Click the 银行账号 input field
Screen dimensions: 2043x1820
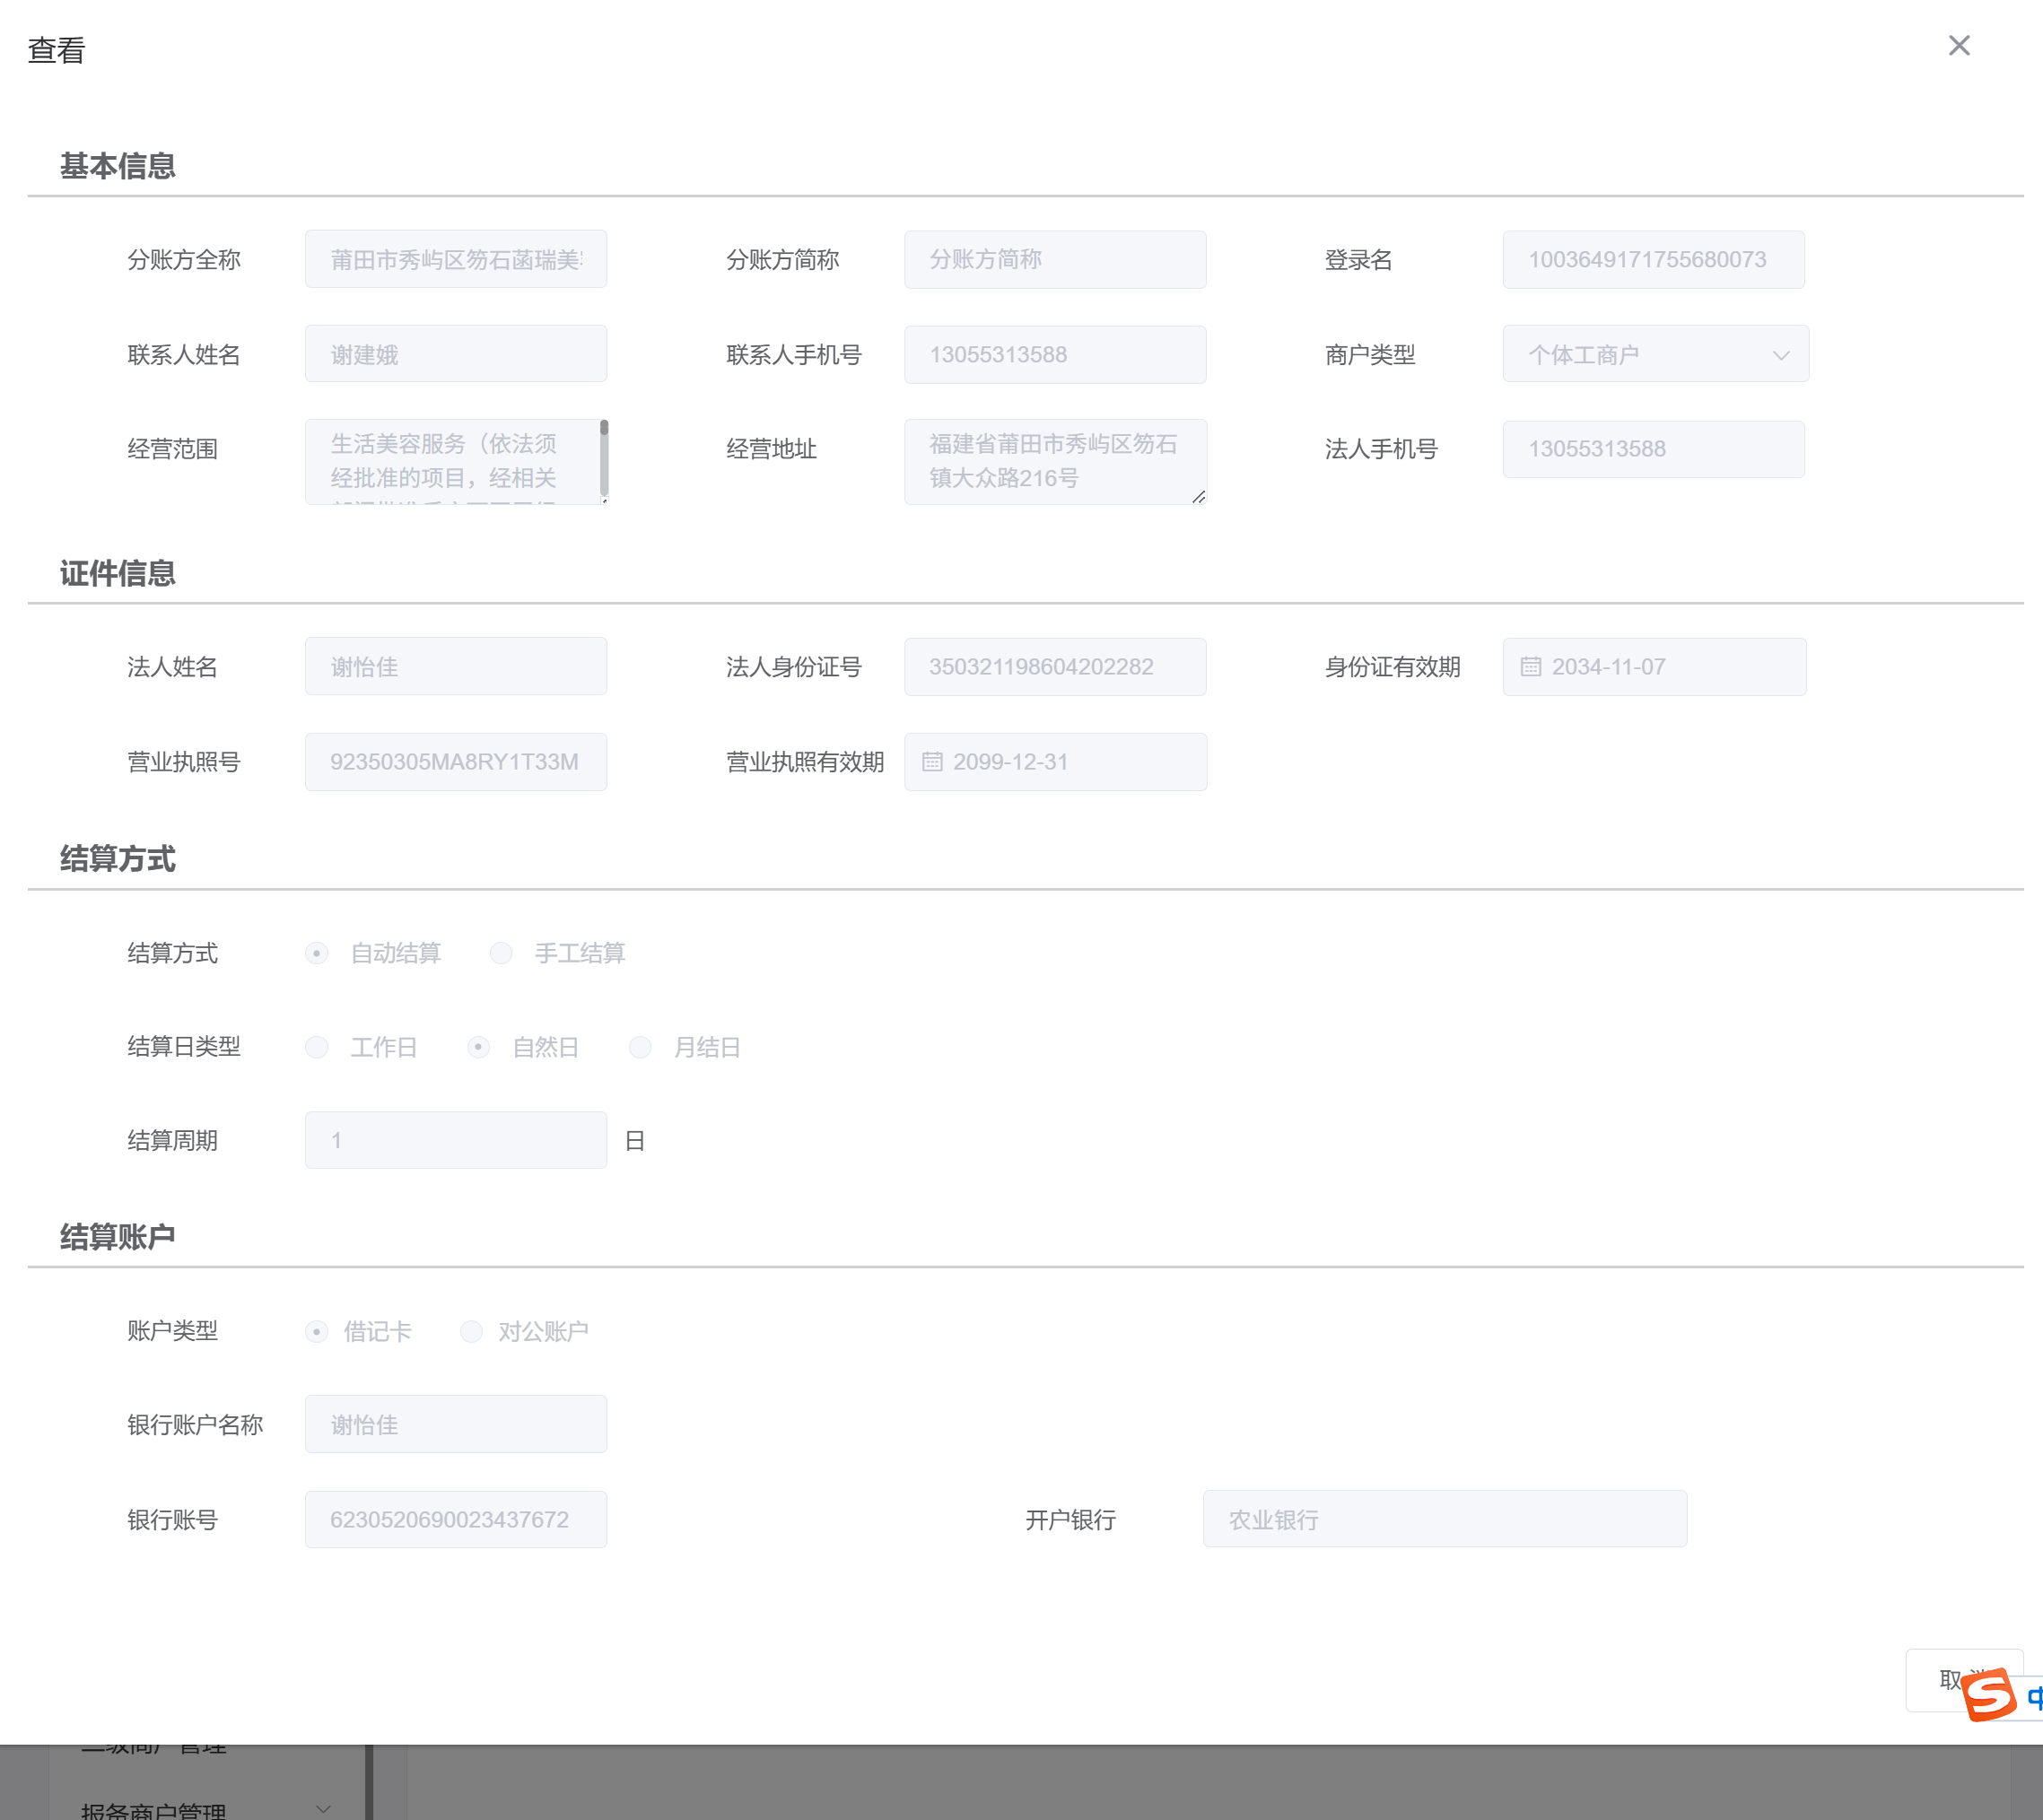pyautogui.click(x=455, y=1519)
